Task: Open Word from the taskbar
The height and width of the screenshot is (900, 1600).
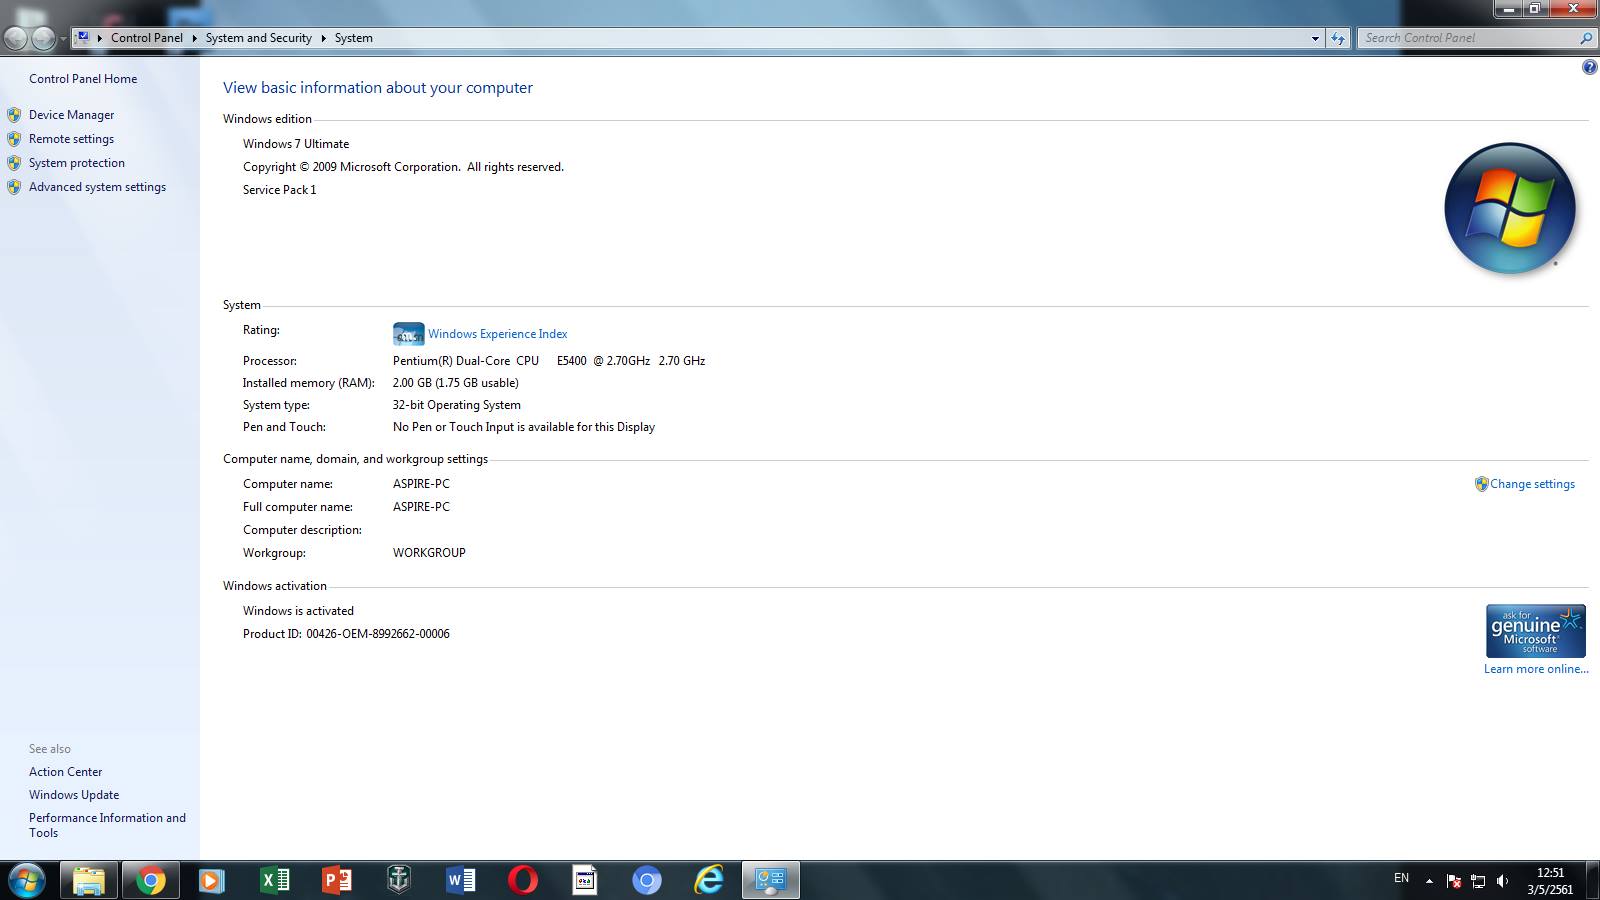Action: pos(460,881)
